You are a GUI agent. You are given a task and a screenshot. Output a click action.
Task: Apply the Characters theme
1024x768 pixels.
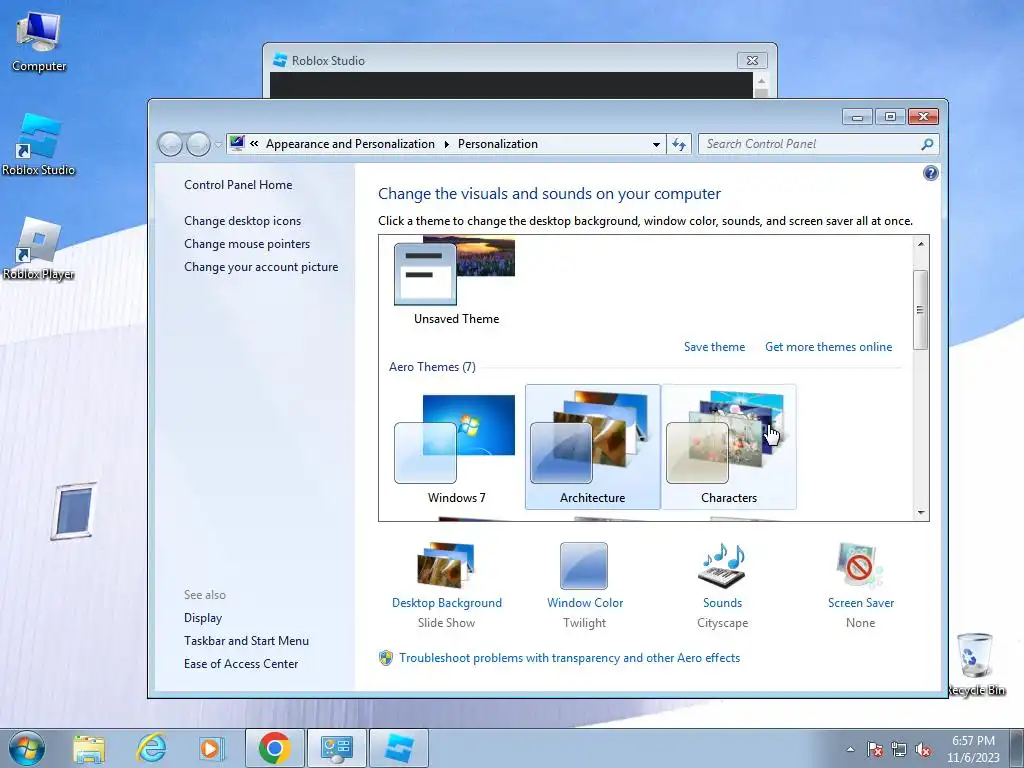pos(729,447)
